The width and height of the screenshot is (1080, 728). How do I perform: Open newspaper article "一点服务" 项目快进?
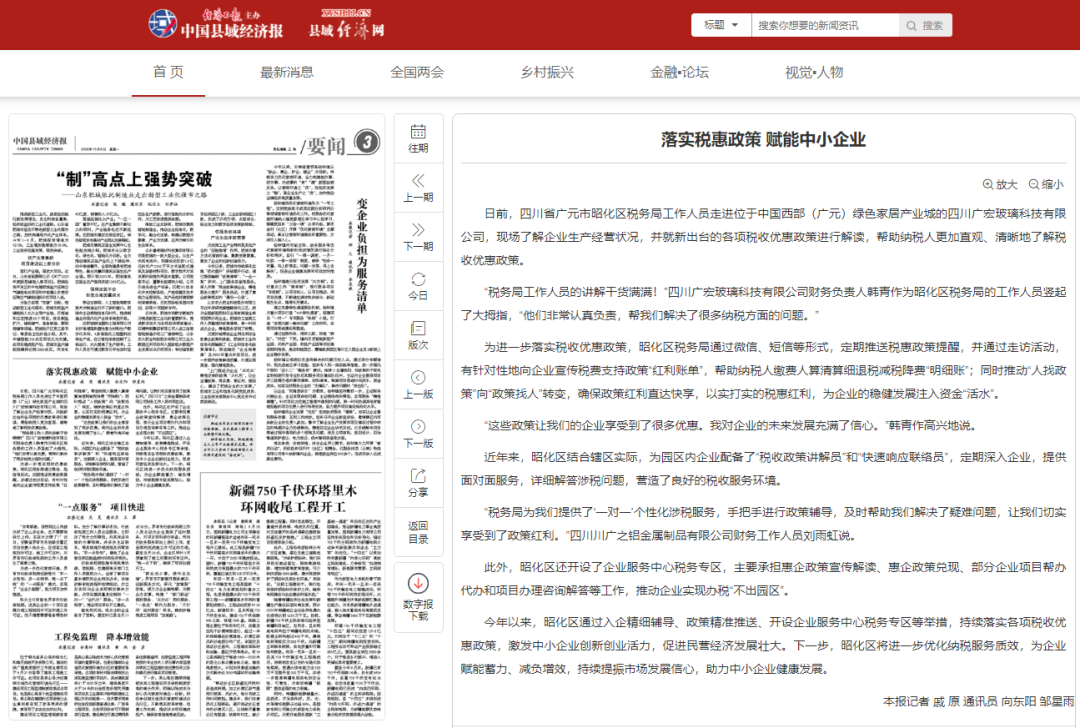[x=102, y=508]
